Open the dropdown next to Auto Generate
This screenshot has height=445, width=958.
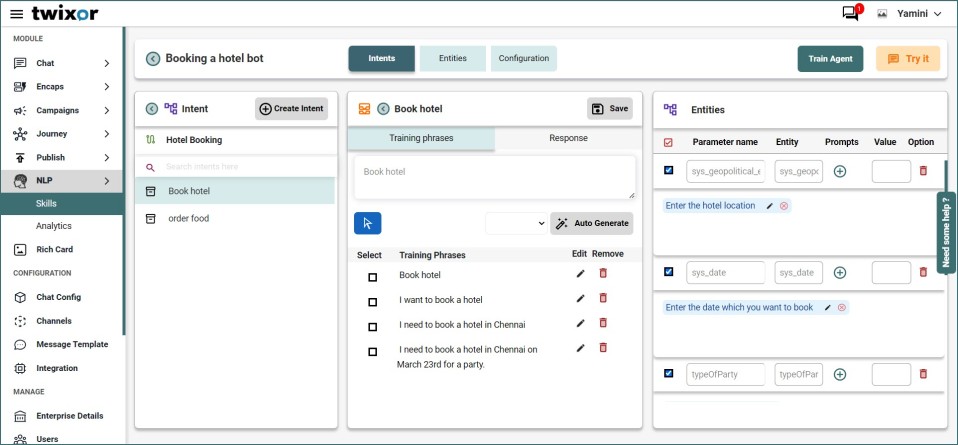coord(516,223)
